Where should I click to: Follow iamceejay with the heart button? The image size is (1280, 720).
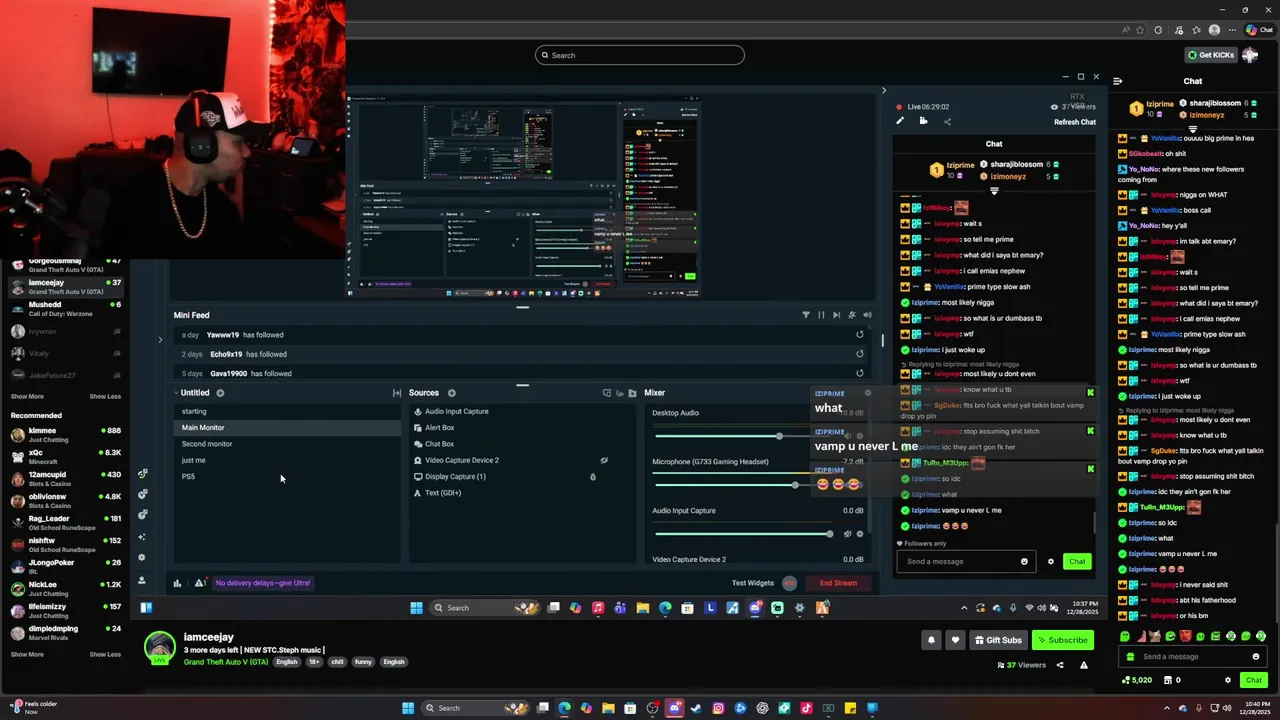pos(955,640)
